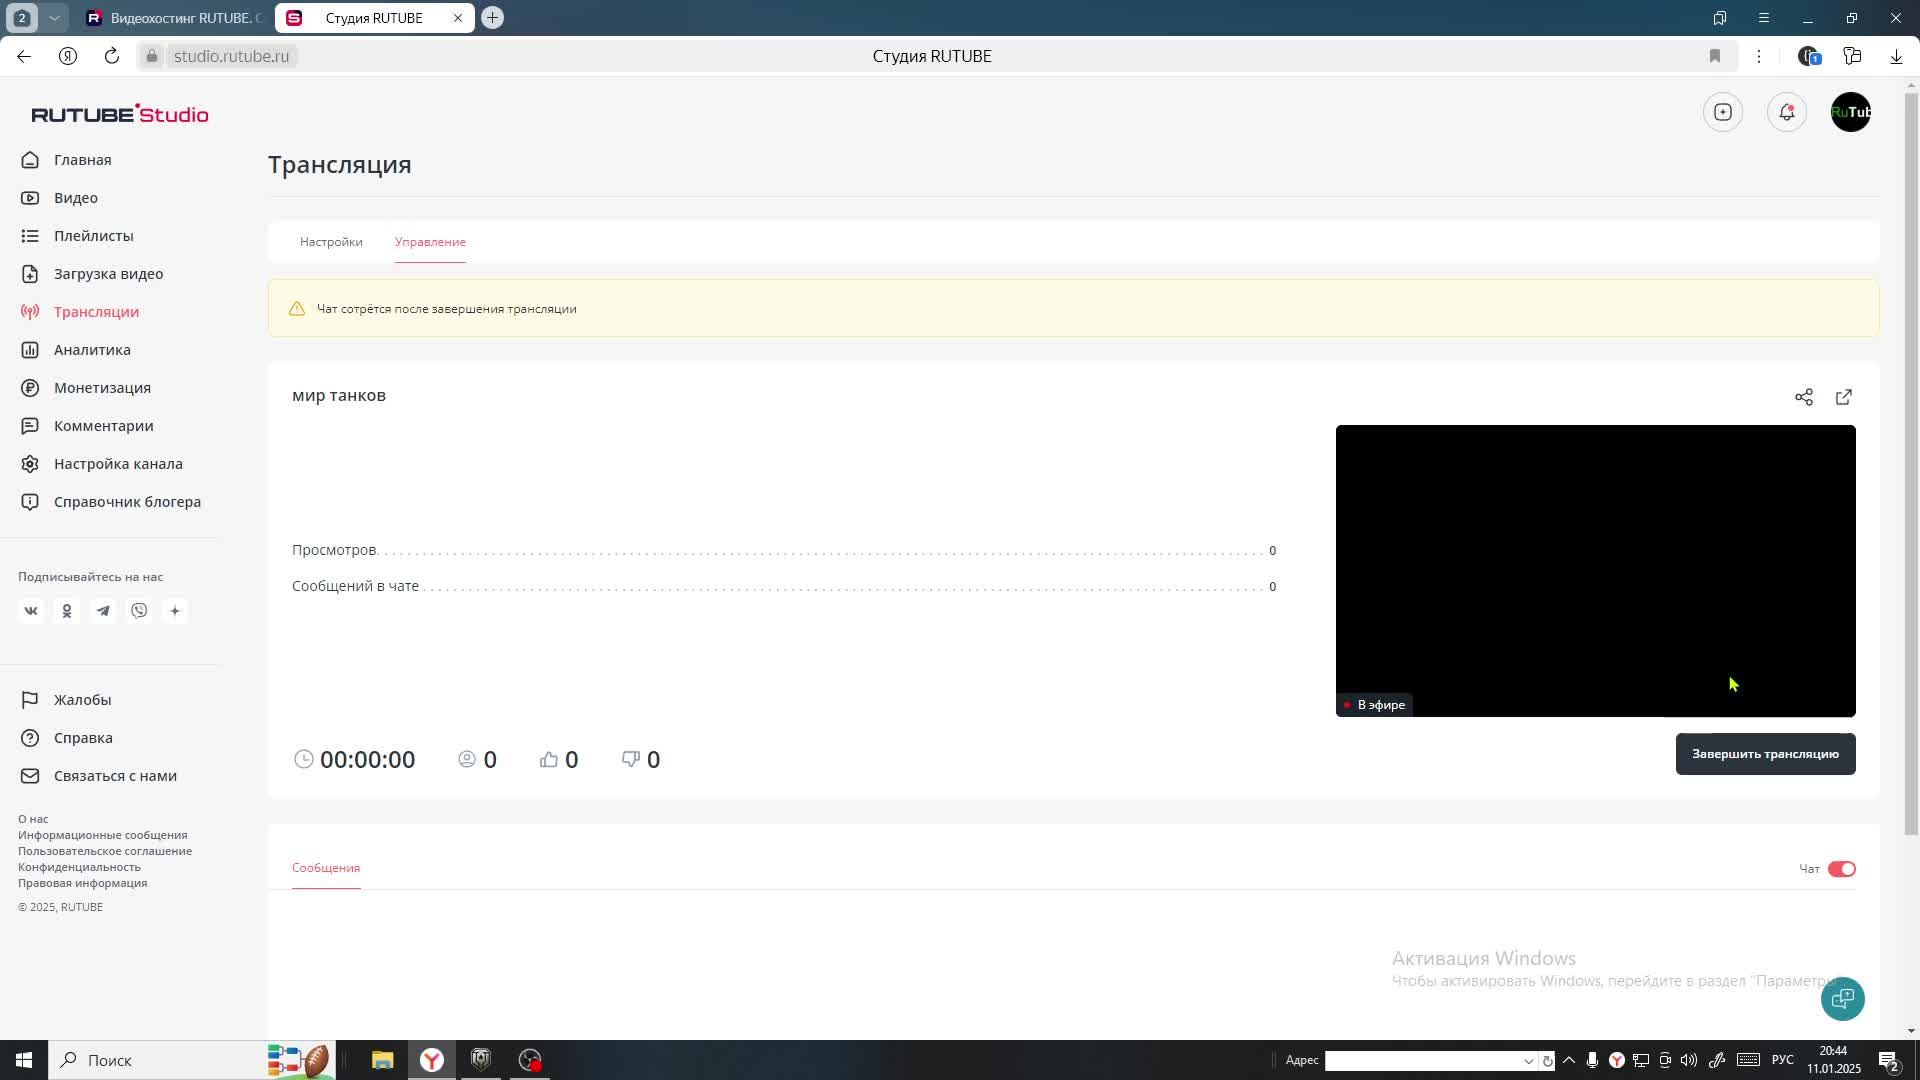
Task: Click the volume speaker tray icon
Action: pyautogui.click(x=1689, y=1060)
